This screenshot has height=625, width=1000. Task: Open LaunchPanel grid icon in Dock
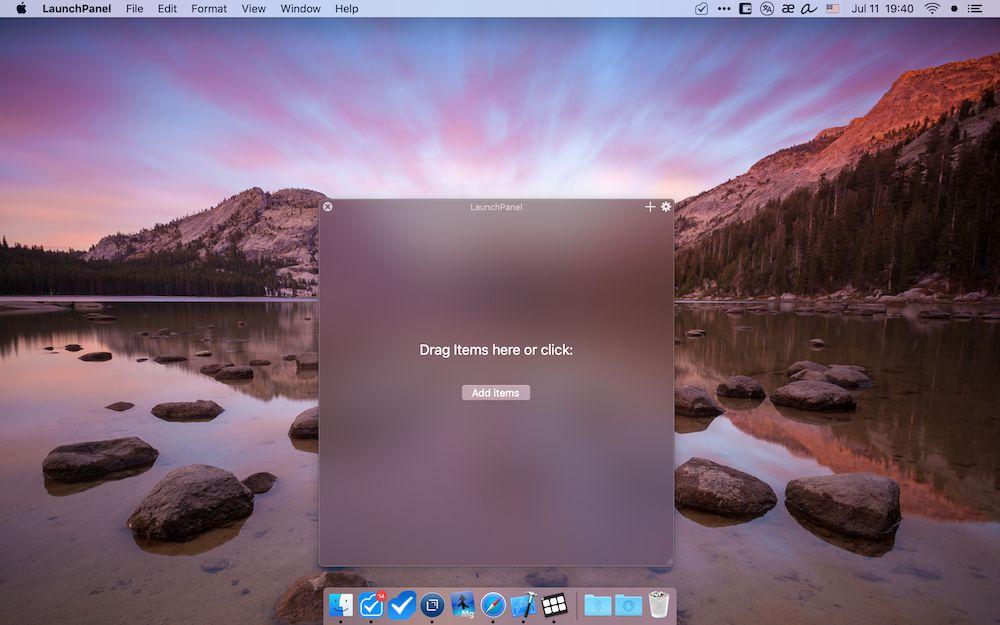coord(554,605)
